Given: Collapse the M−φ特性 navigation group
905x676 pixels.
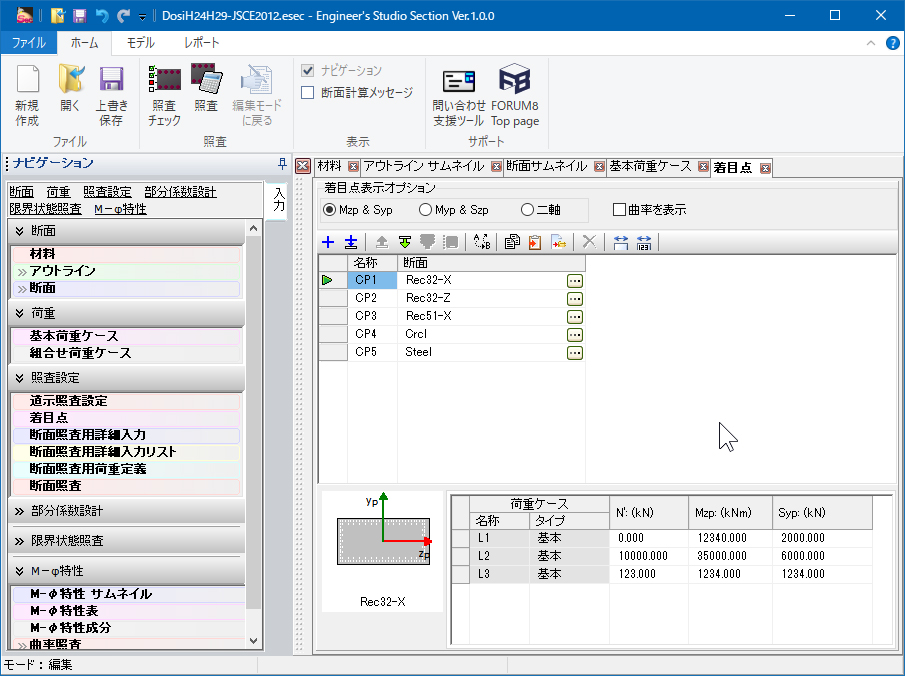Looking at the screenshot, I should pos(20,571).
